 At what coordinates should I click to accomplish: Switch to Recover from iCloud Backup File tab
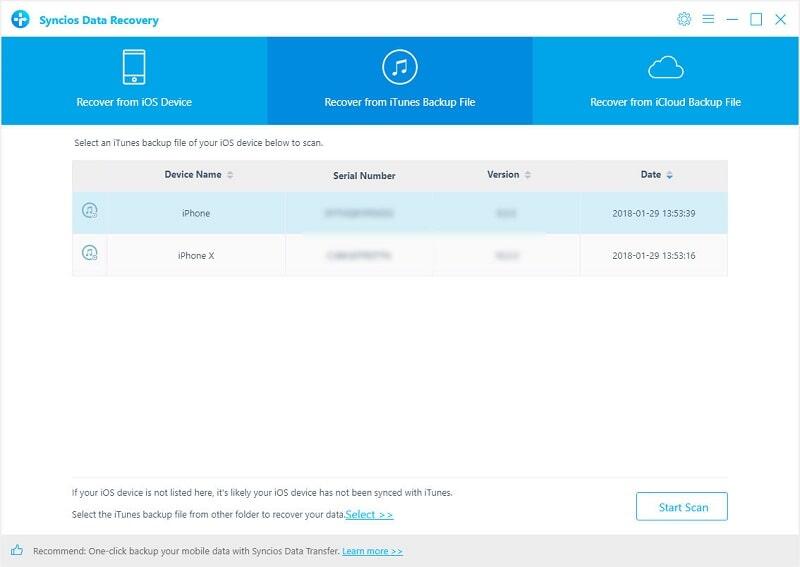click(665, 101)
